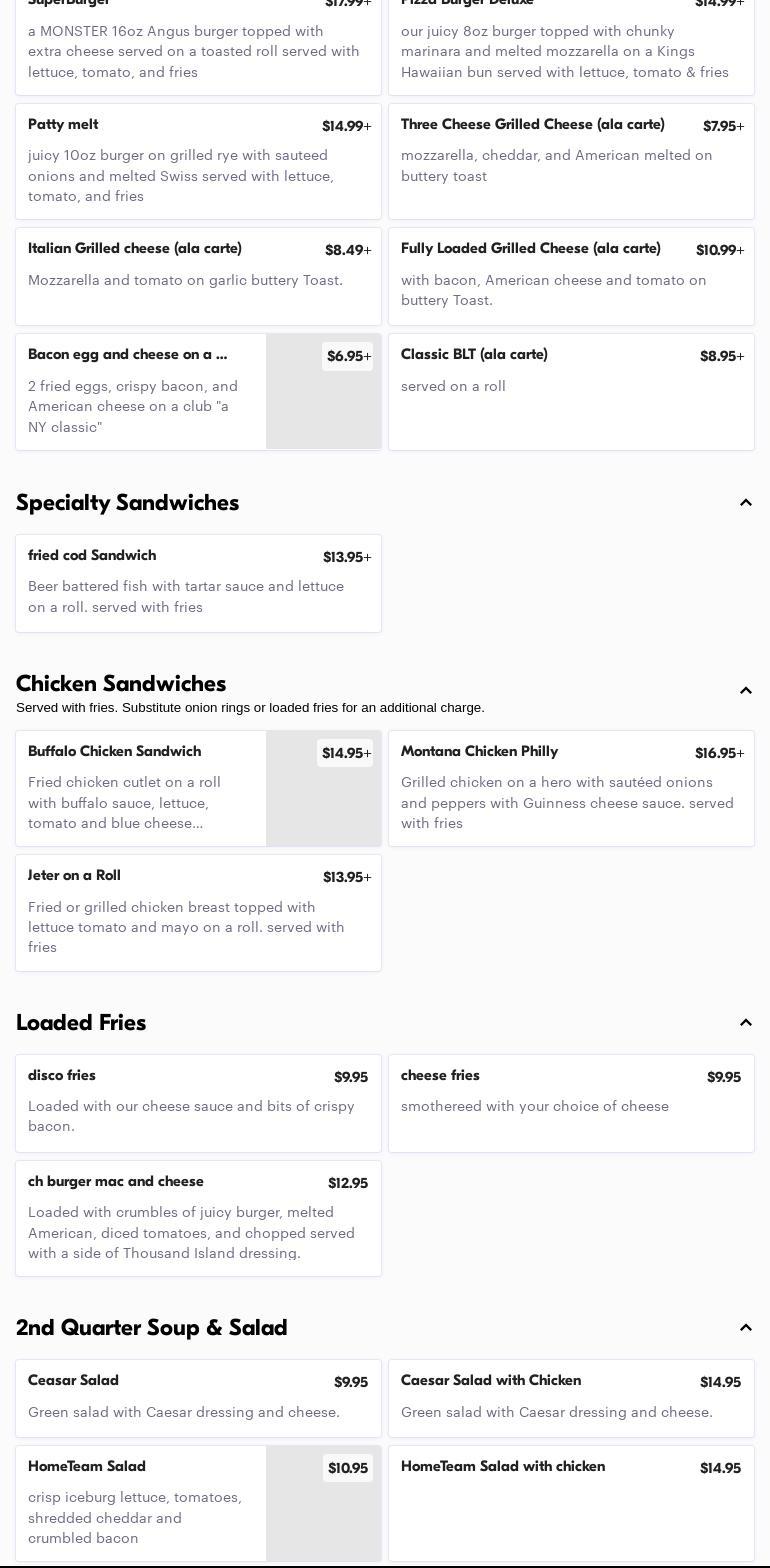Open Montana Chicken Philly details
Image resolution: width=770 pixels, height=1568 pixels.
[x=571, y=788]
